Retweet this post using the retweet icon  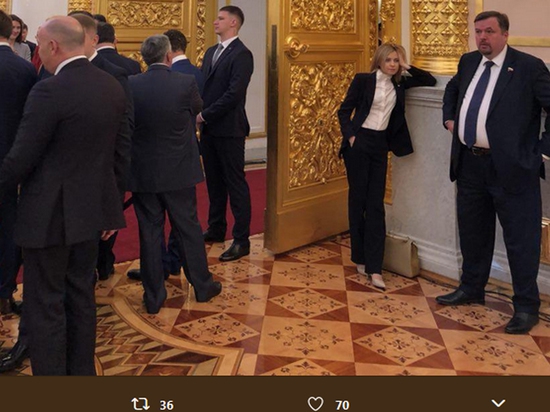(140, 404)
